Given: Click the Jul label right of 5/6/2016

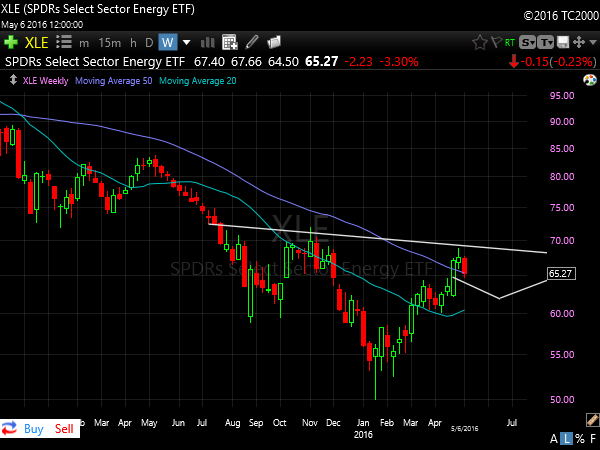Looking at the screenshot, I should [512, 423].
